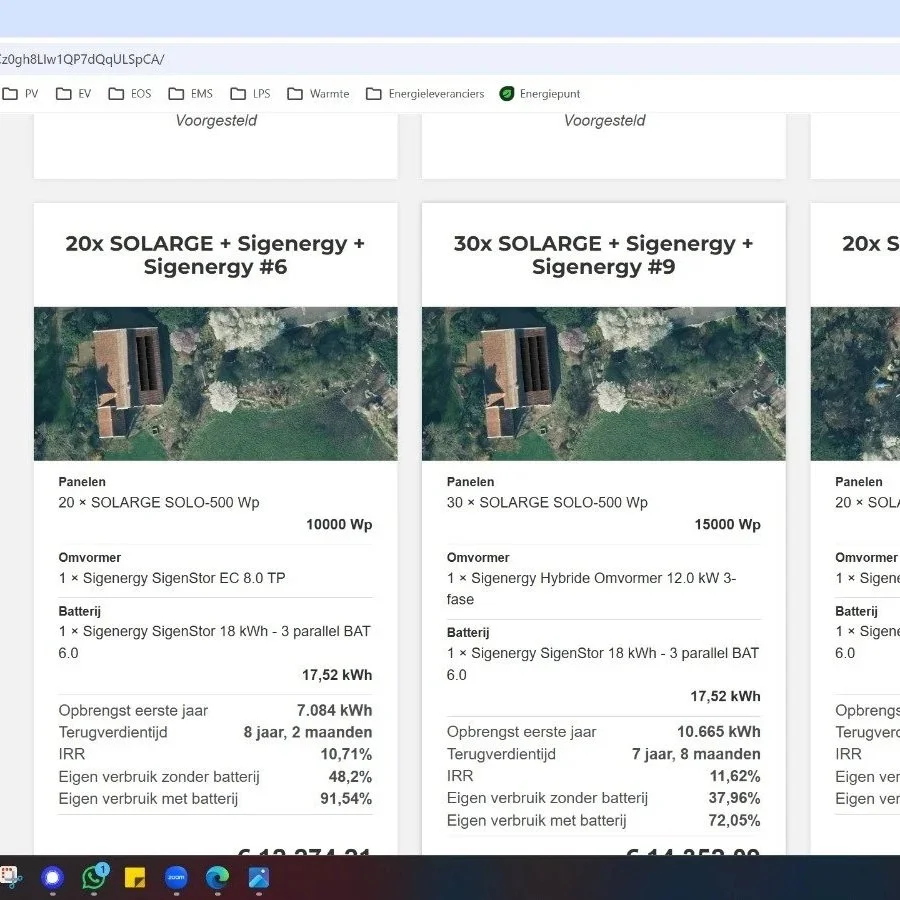Open the Warmte bookmarks folder
900x900 pixels.
pos(318,94)
